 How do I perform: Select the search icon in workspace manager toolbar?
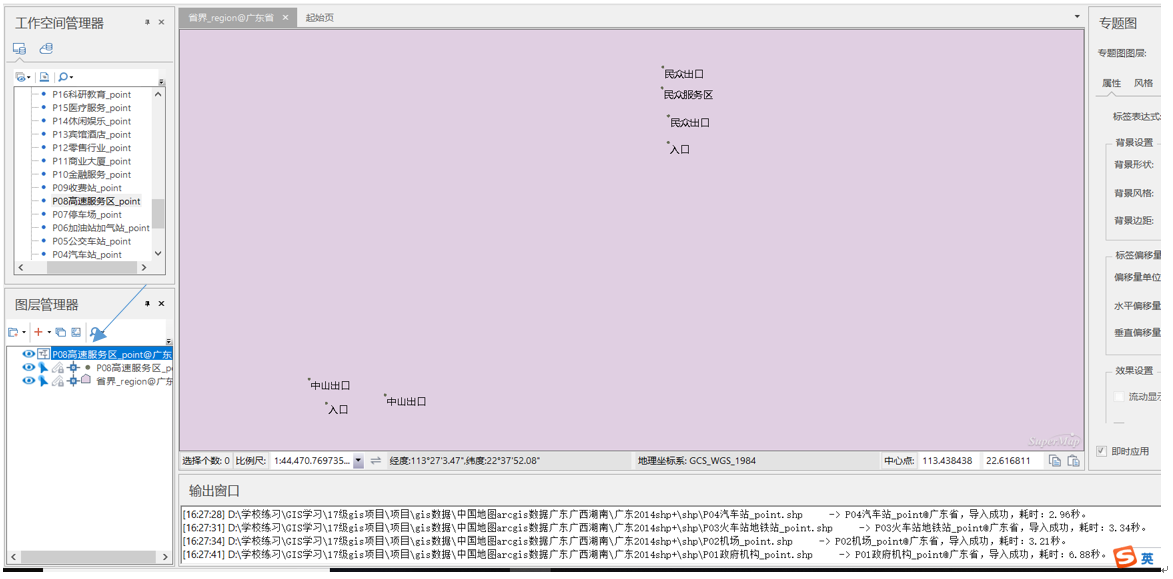(63, 77)
